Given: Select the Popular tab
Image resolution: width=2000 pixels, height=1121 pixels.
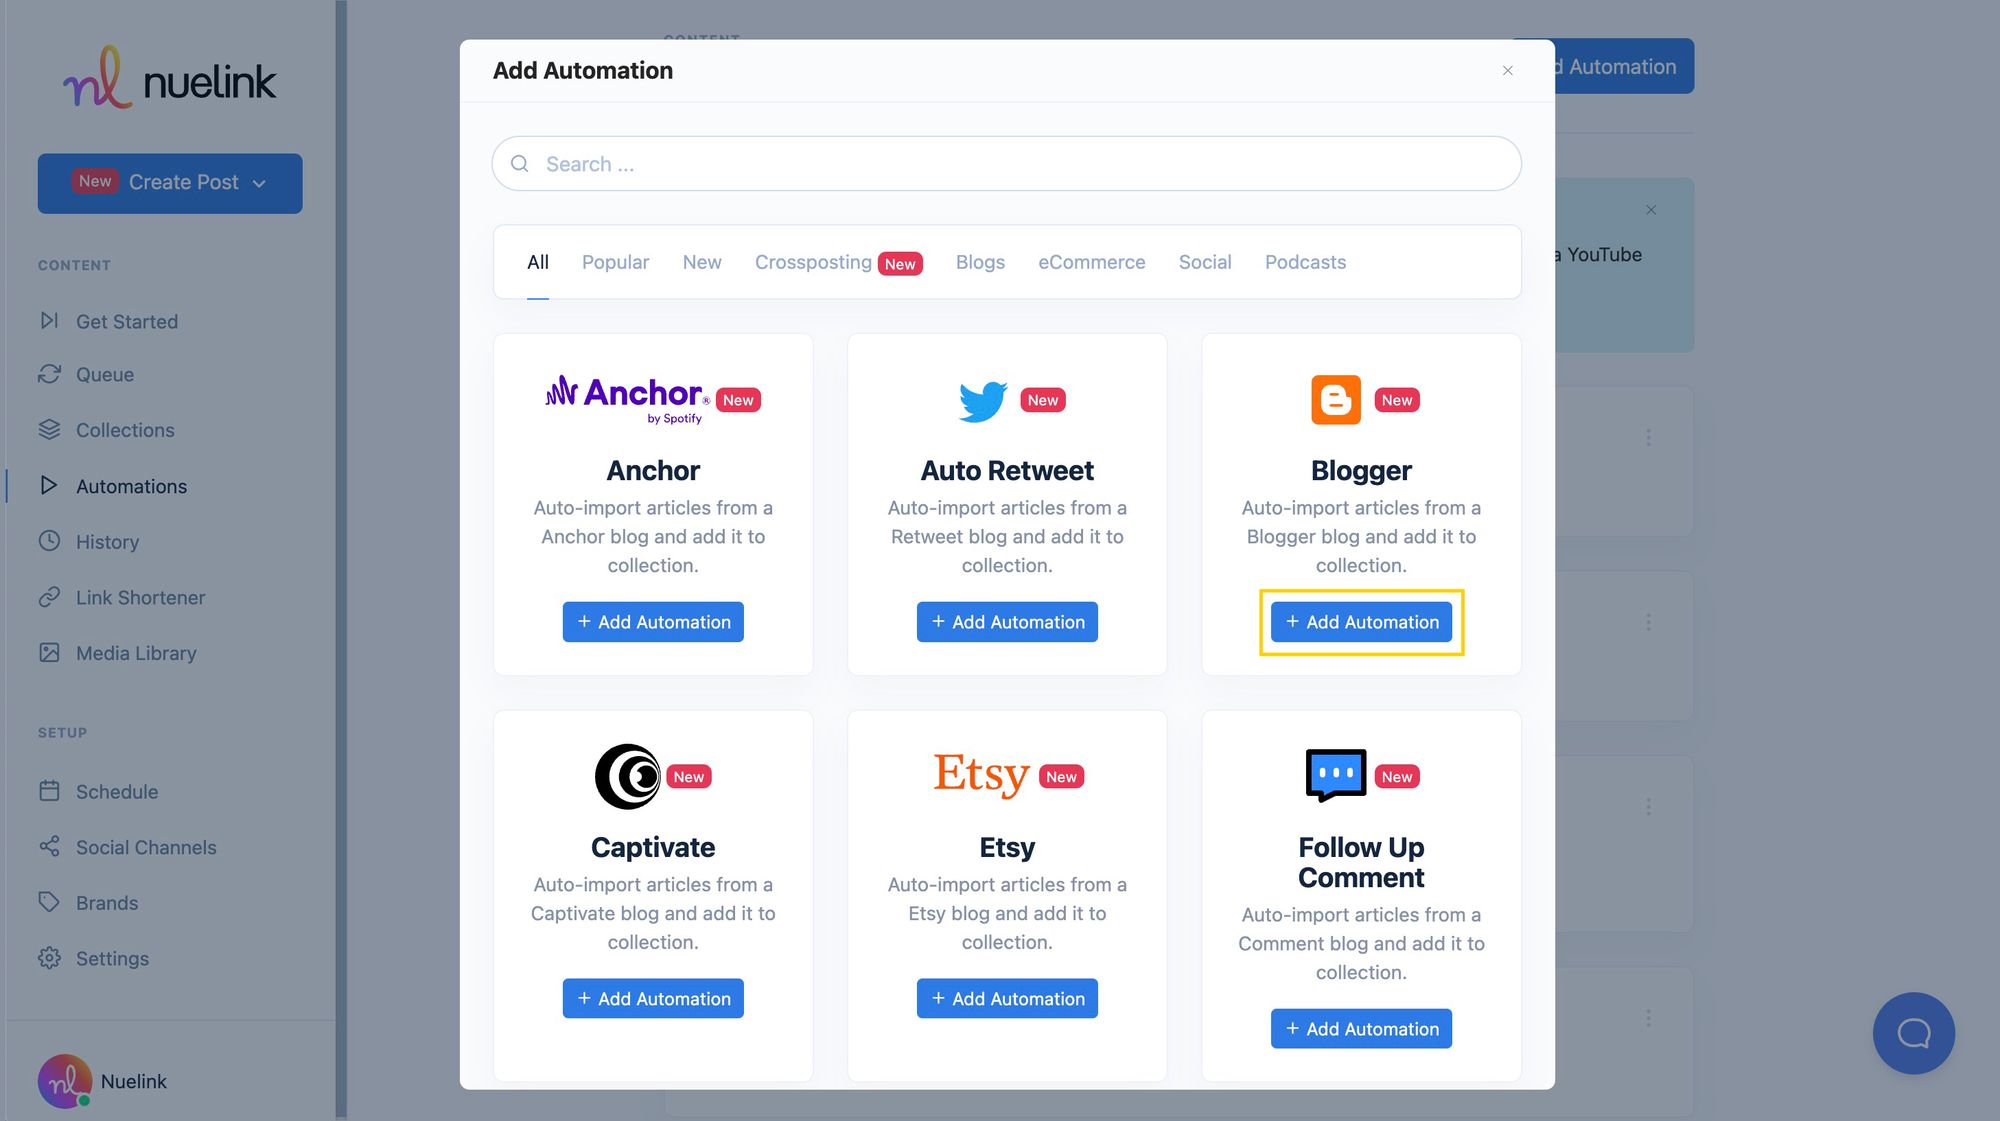Looking at the screenshot, I should pyautogui.click(x=615, y=261).
